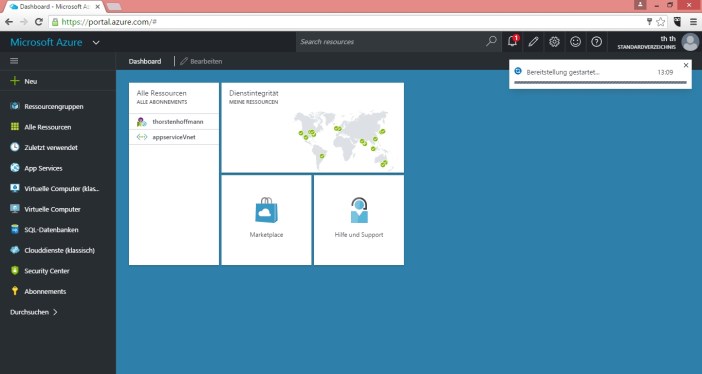Expand Durchsuchen chevron in sidebar
This screenshot has width=702, height=374.
coord(55,312)
